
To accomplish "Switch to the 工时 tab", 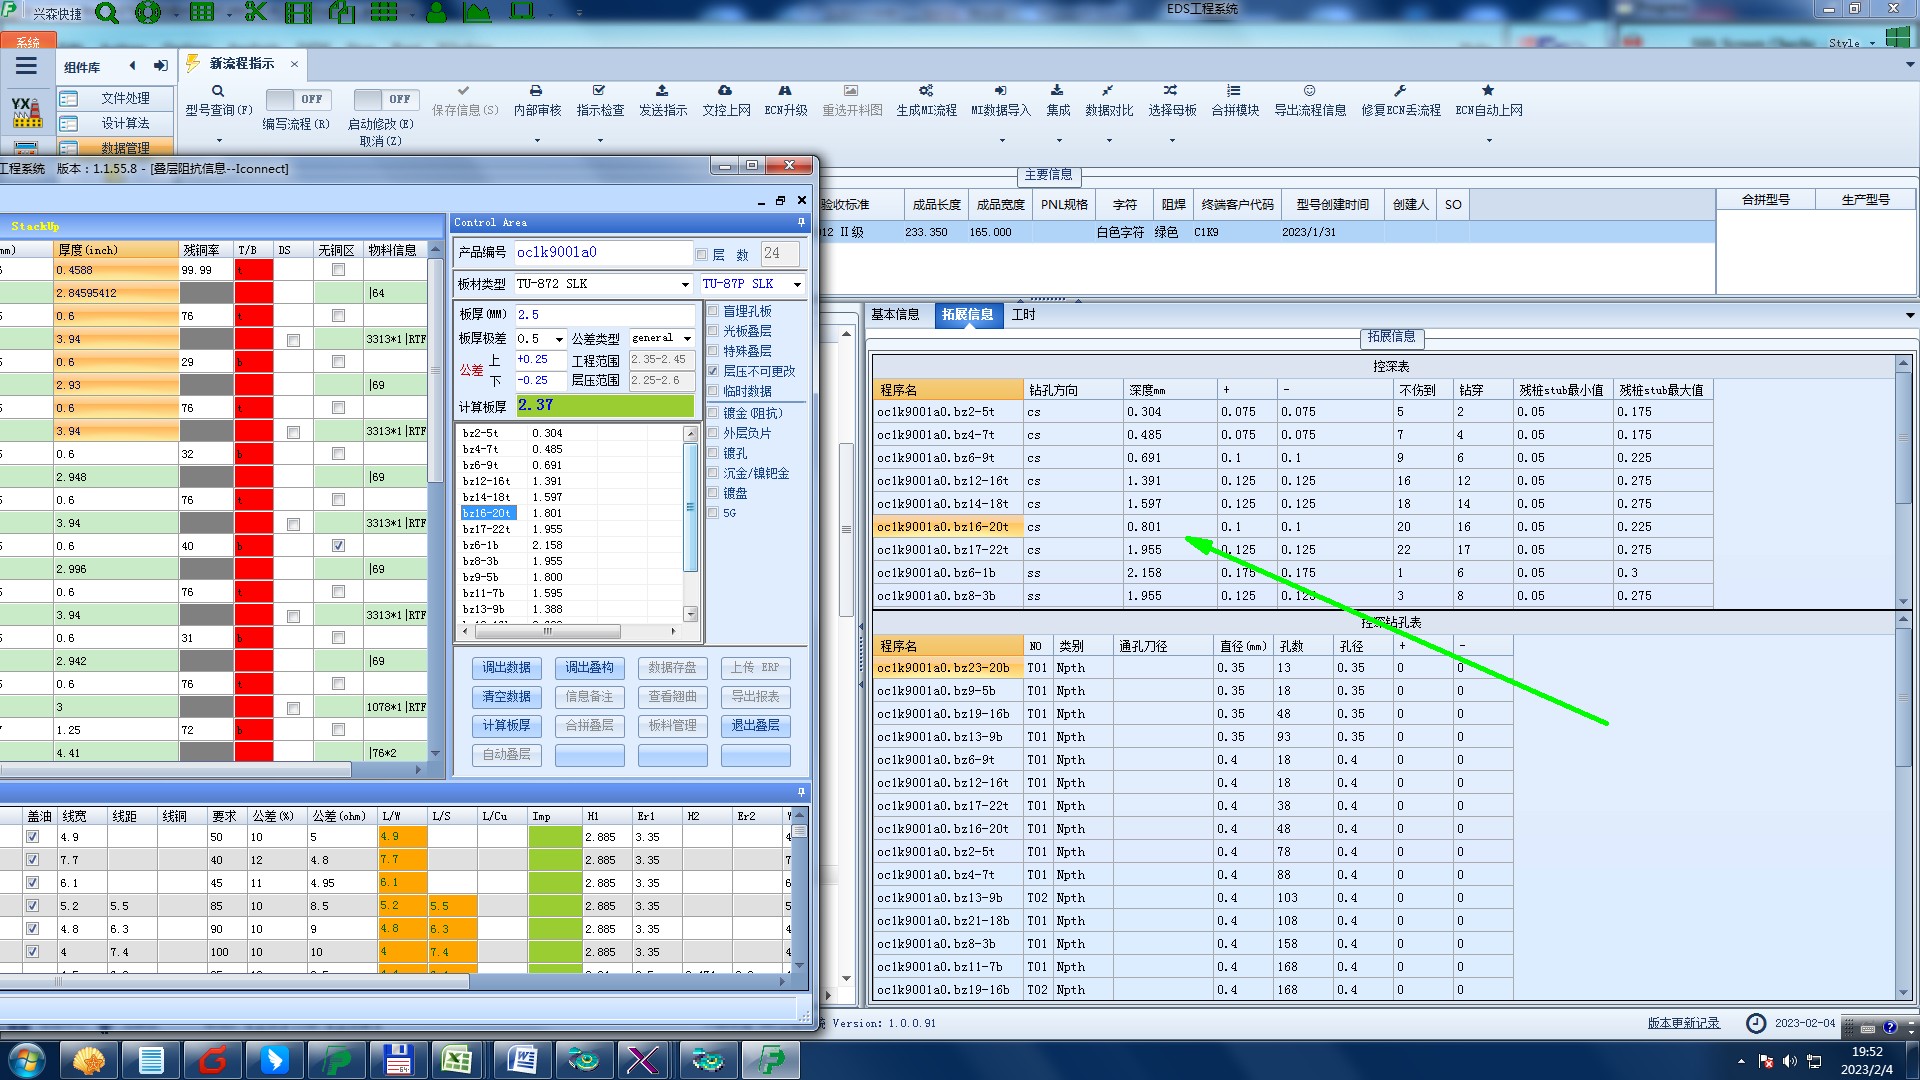I will [x=1023, y=315].
